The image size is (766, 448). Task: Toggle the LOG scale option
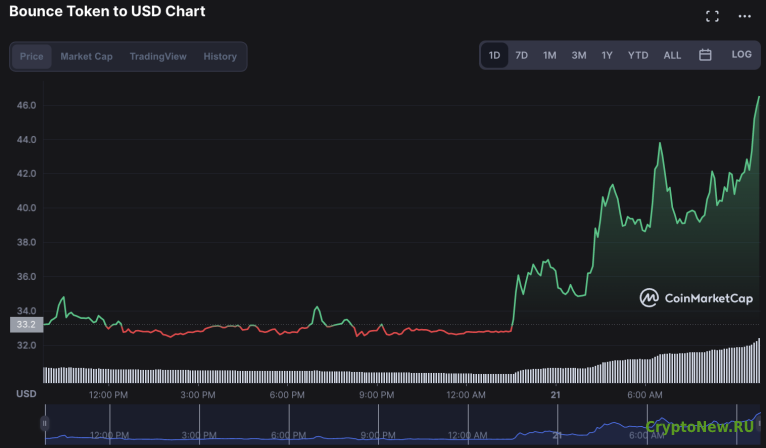741,54
